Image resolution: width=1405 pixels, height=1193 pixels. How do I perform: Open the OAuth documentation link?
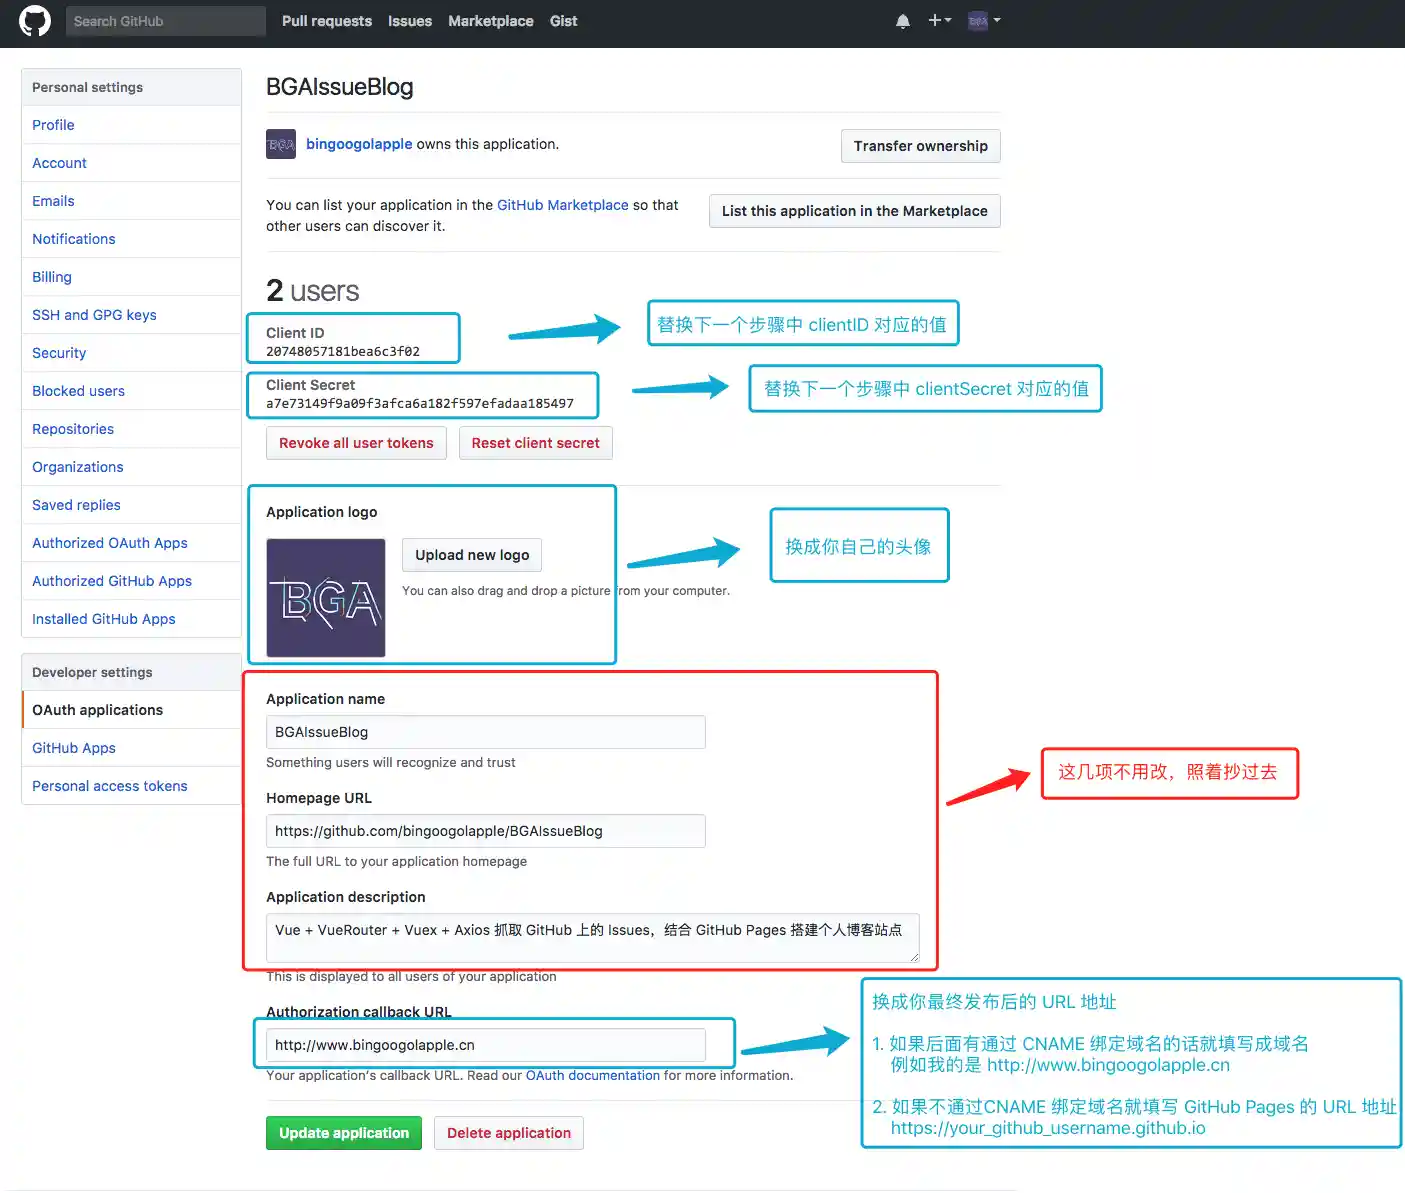593,1076
